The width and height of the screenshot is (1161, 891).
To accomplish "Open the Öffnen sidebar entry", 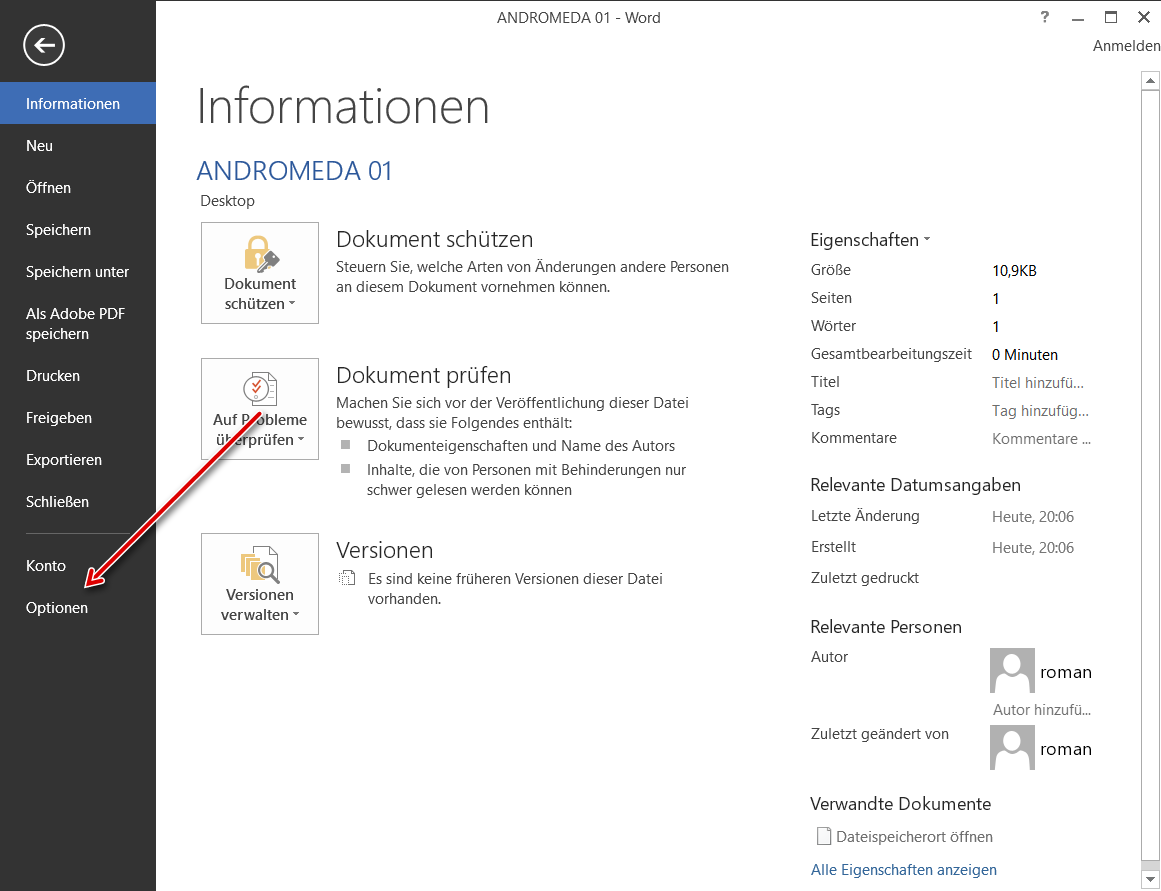I will tap(78, 187).
